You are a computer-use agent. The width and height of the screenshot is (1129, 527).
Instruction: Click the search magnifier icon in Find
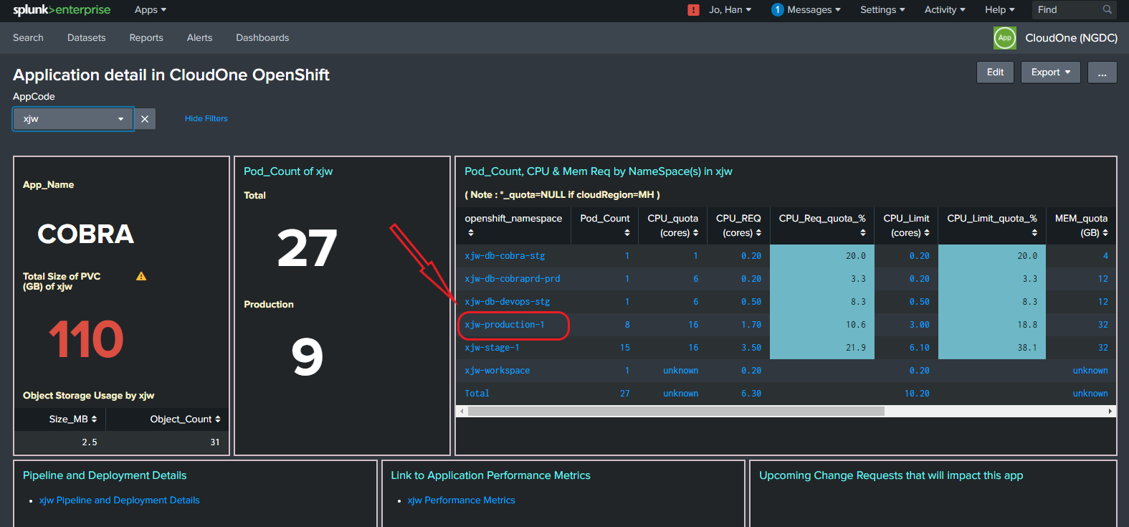pos(1107,10)
